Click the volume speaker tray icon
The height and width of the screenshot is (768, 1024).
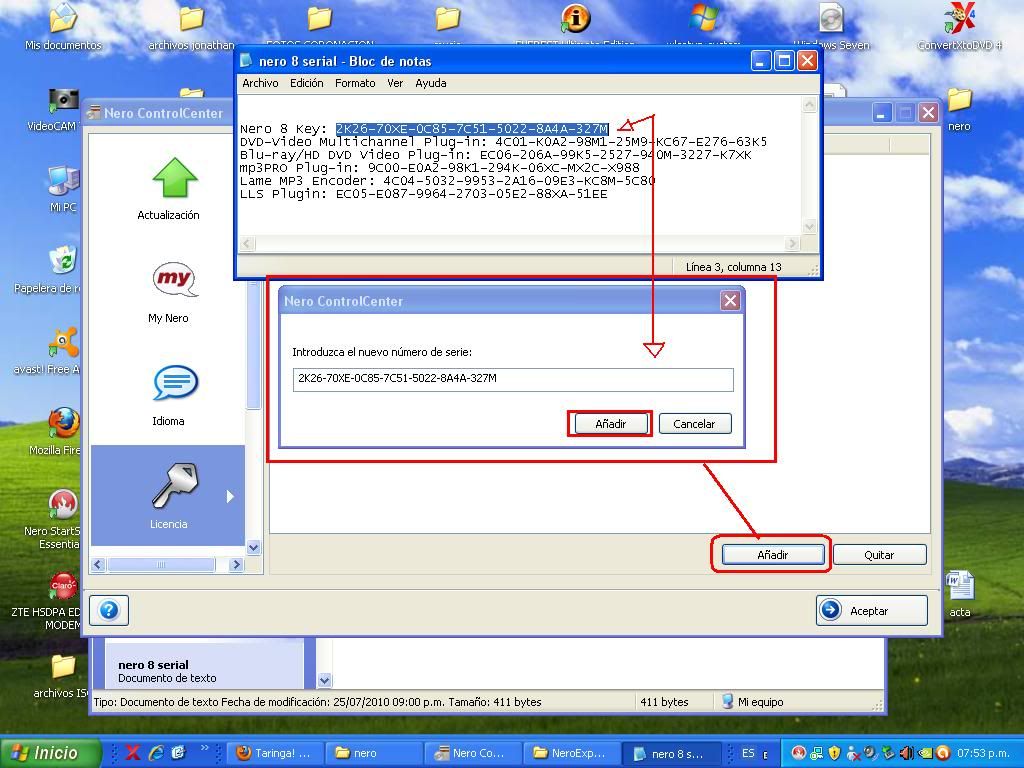907,753
